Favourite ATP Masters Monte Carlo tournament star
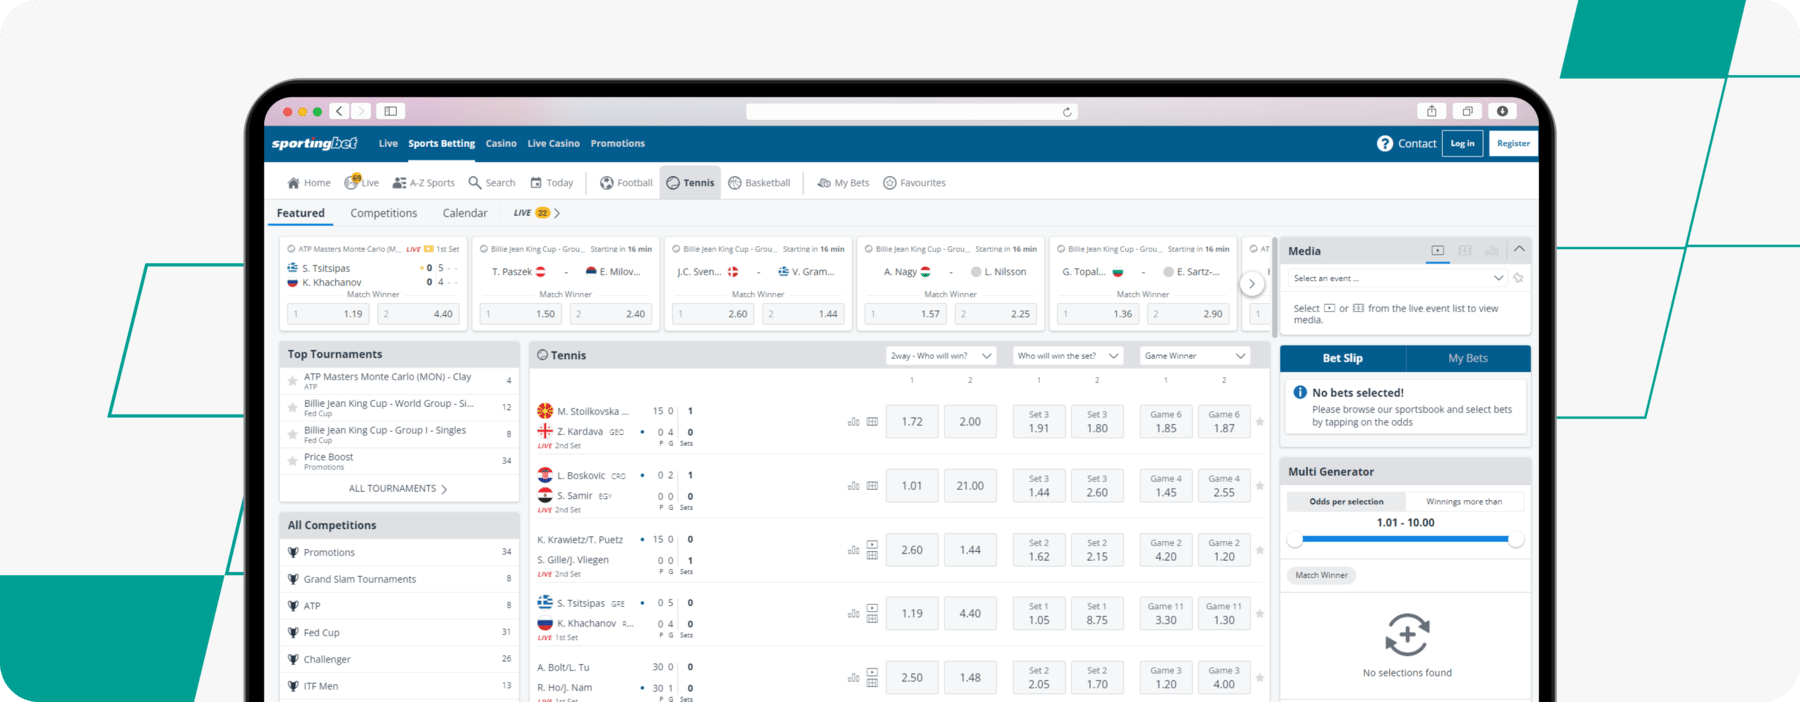Screen dimensions: 1800x702 (x=293, y=381)
